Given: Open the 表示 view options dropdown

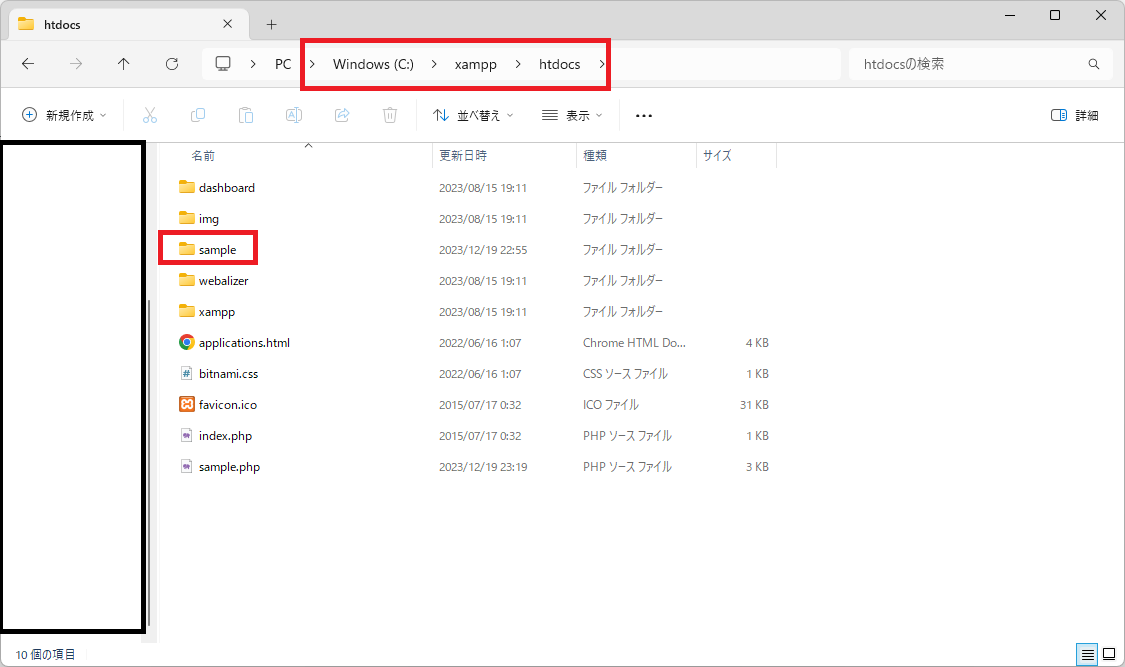Looking at the screenshot, I should point(572,114).
